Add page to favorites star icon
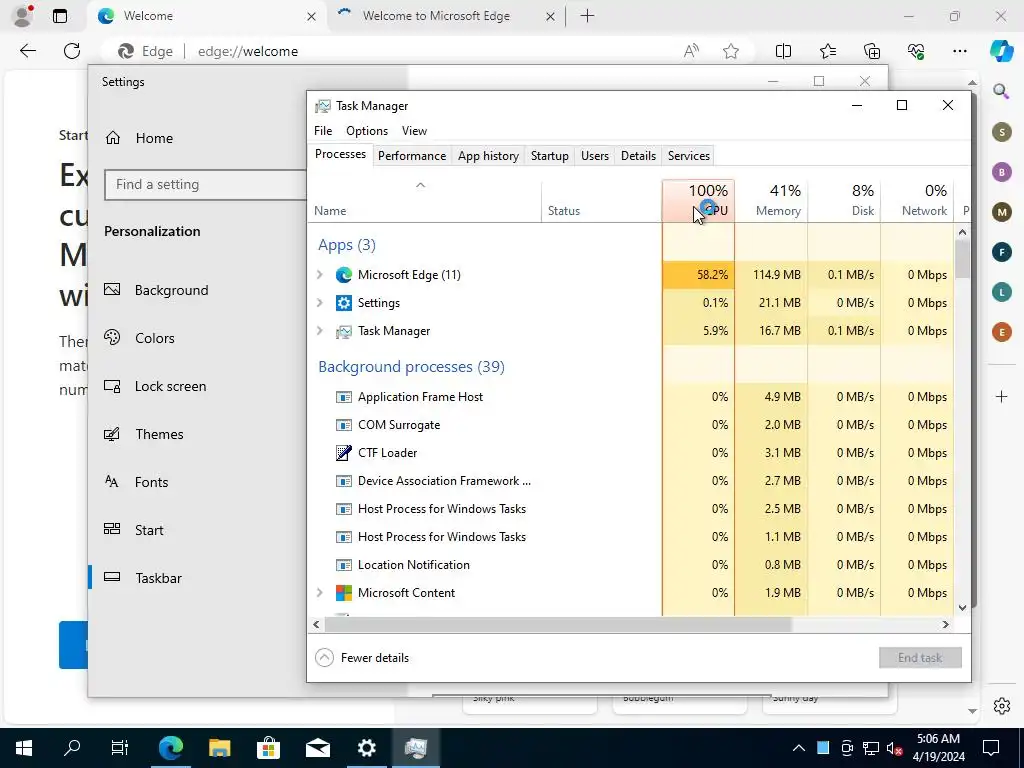The width and height of the screenshot is (1024, 768). (x=731, y=51)
